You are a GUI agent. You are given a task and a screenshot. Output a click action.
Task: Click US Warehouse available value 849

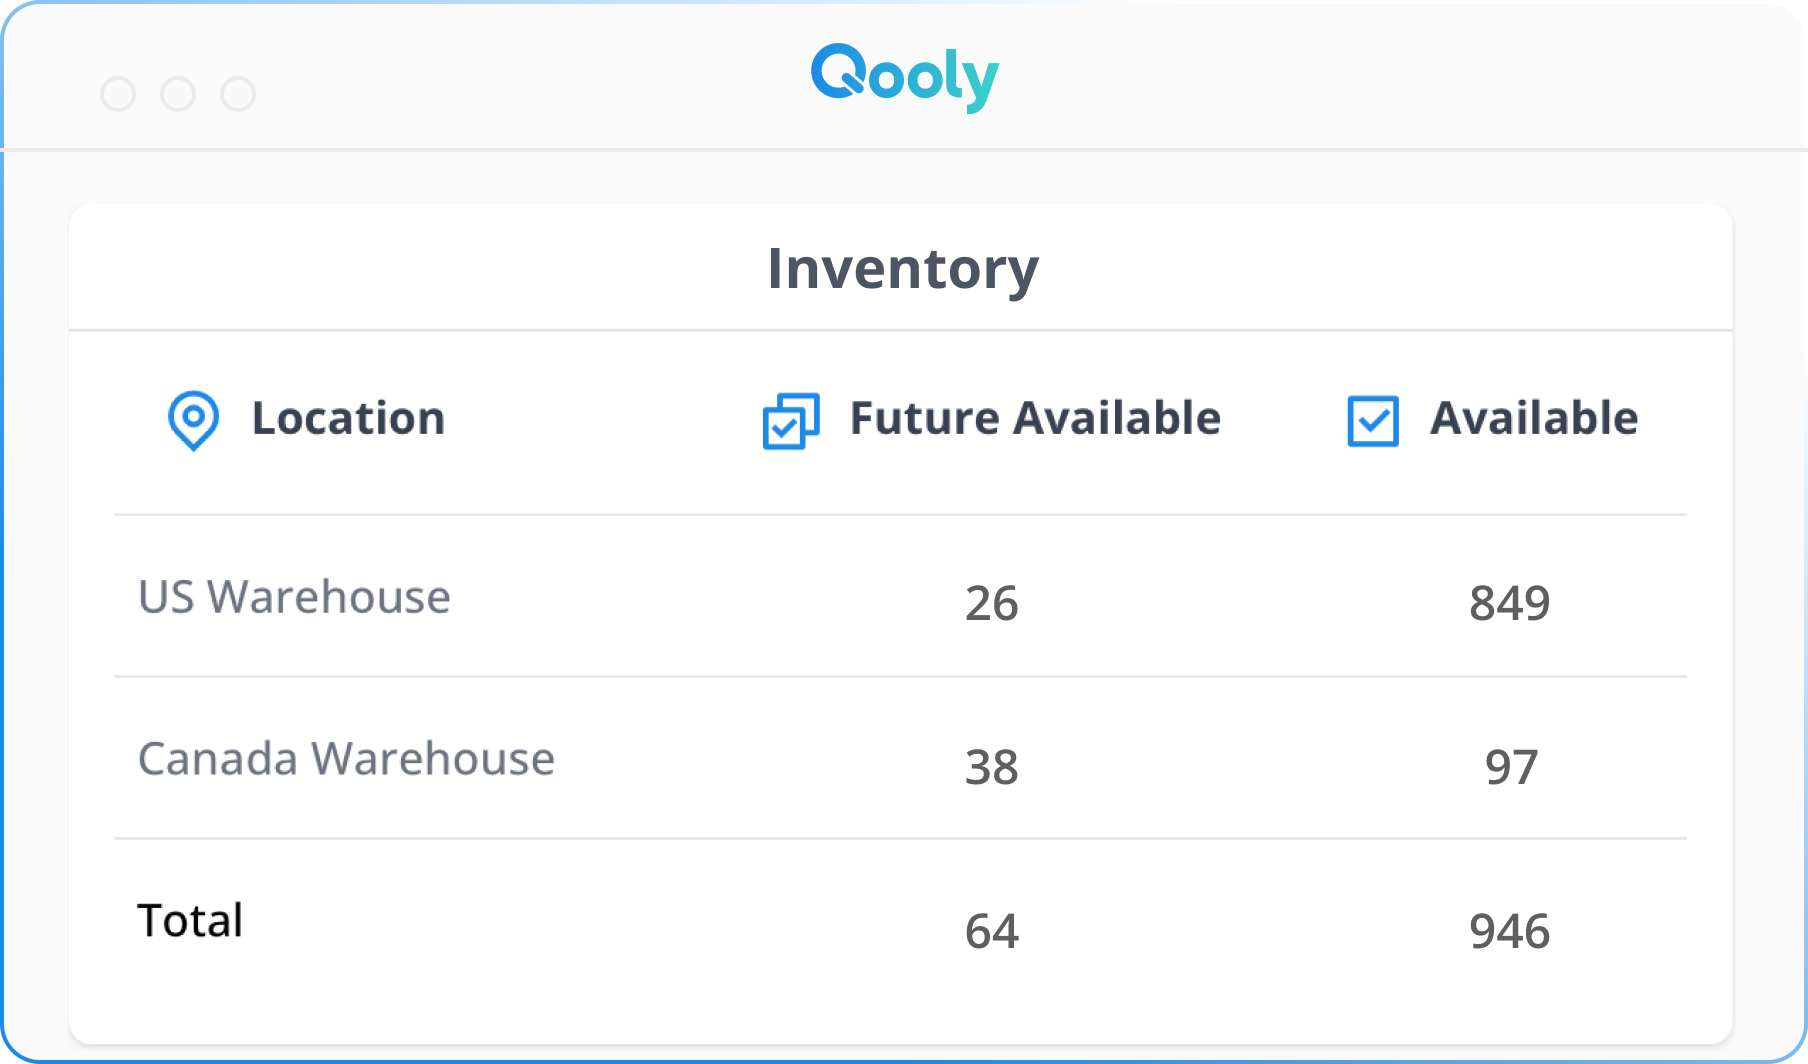pyautogui.click(x=1509, y=603)
